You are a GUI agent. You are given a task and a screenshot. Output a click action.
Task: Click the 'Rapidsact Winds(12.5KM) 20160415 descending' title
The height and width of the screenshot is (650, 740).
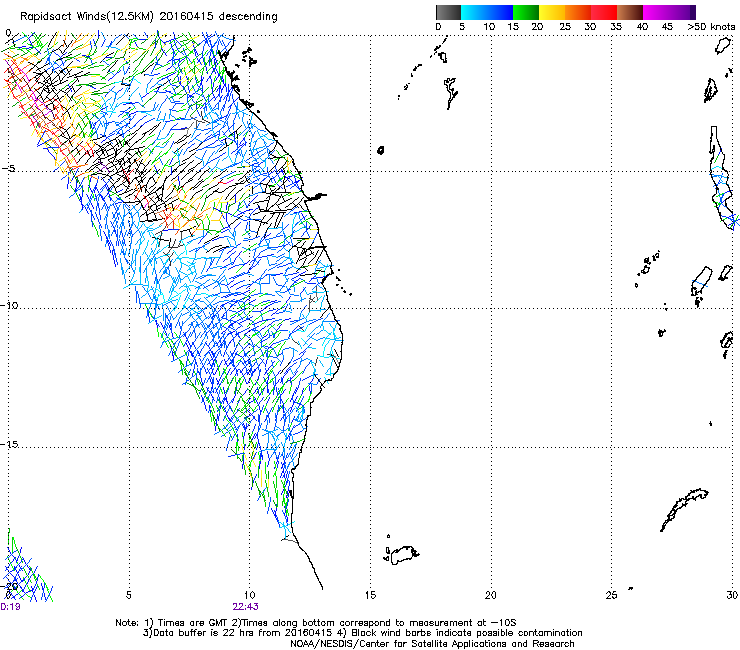(149, 17)
